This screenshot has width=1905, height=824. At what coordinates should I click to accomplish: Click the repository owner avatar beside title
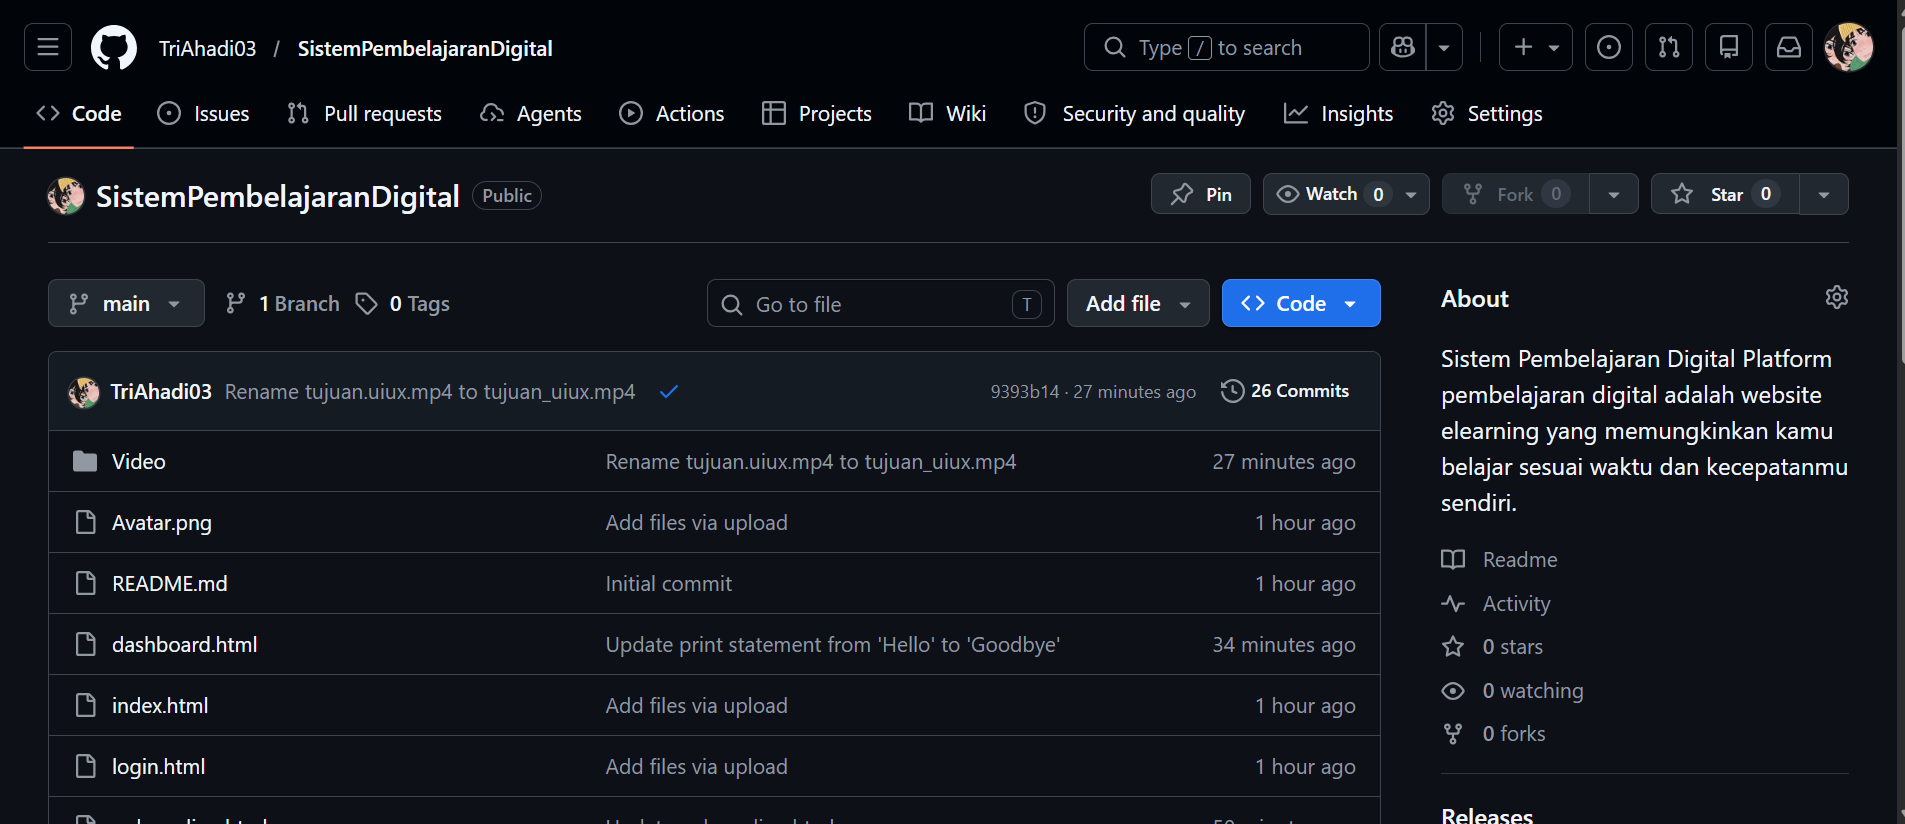pos(66,196)
